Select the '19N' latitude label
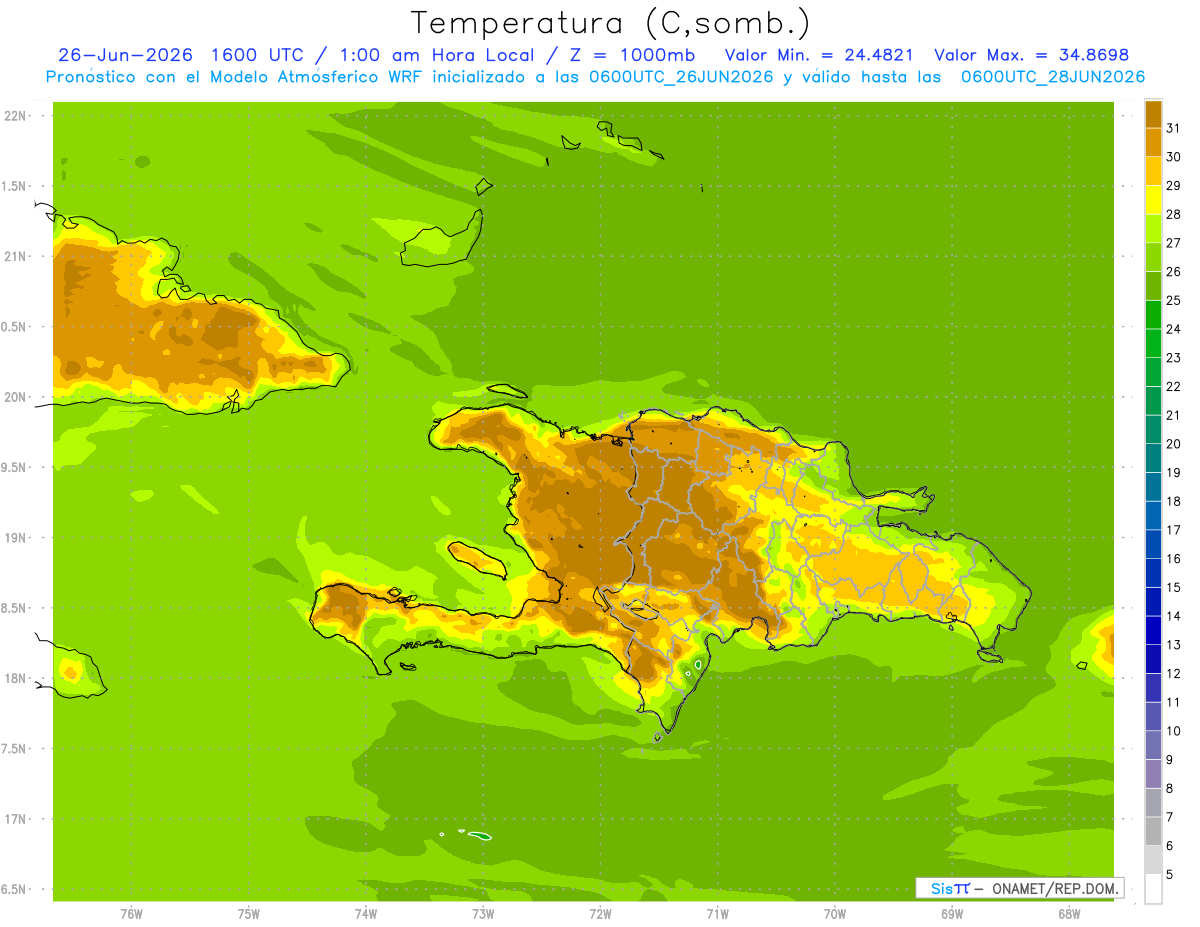The width and height of the screenshot is (1200, 927). (x=15, y=538)
